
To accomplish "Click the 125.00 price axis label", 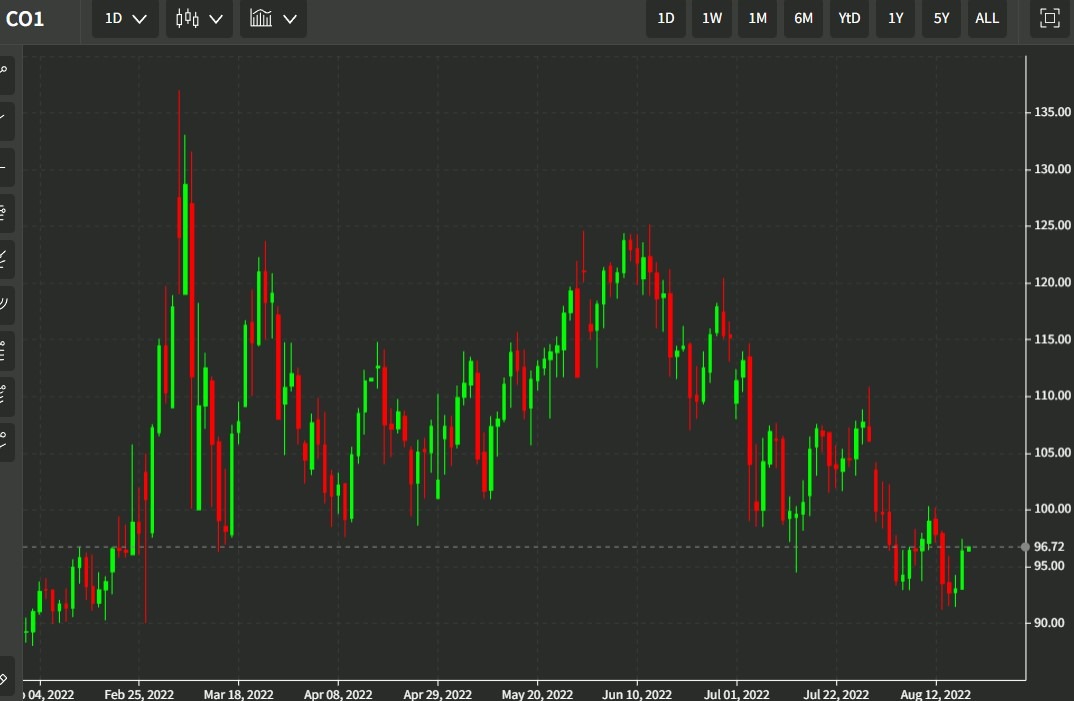I will point(1052,225).
